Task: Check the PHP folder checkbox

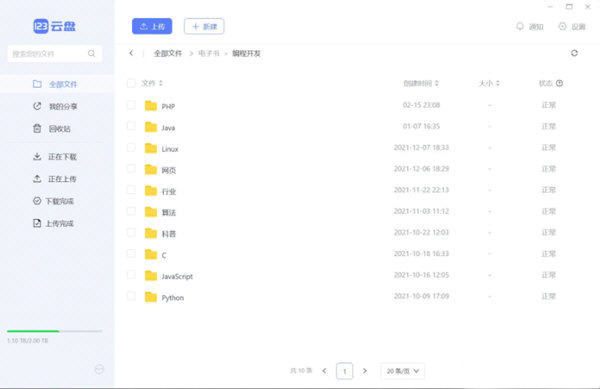Action: [x=131, y=105]
